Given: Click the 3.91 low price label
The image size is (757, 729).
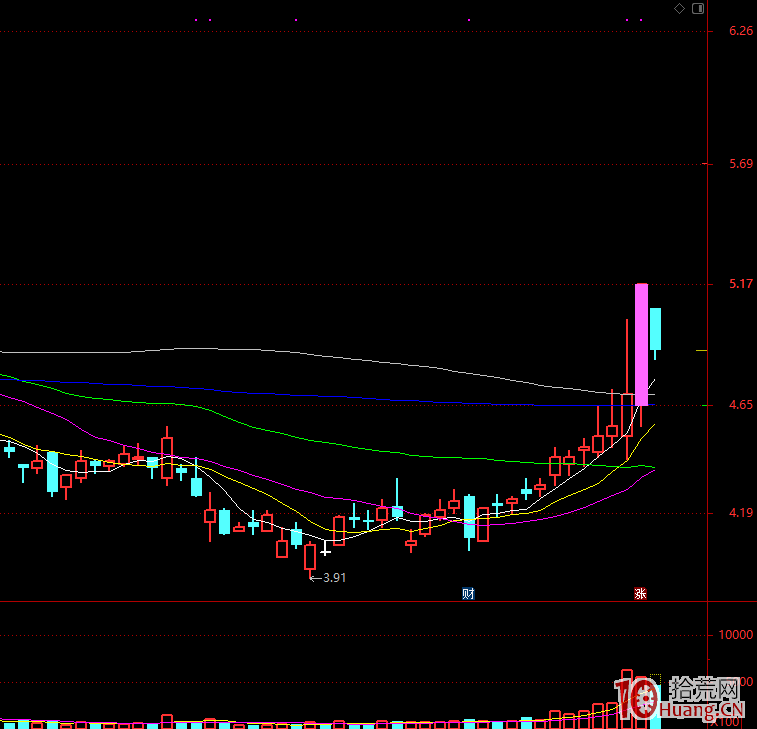Looking at the screenshot, I should point(334,577).
